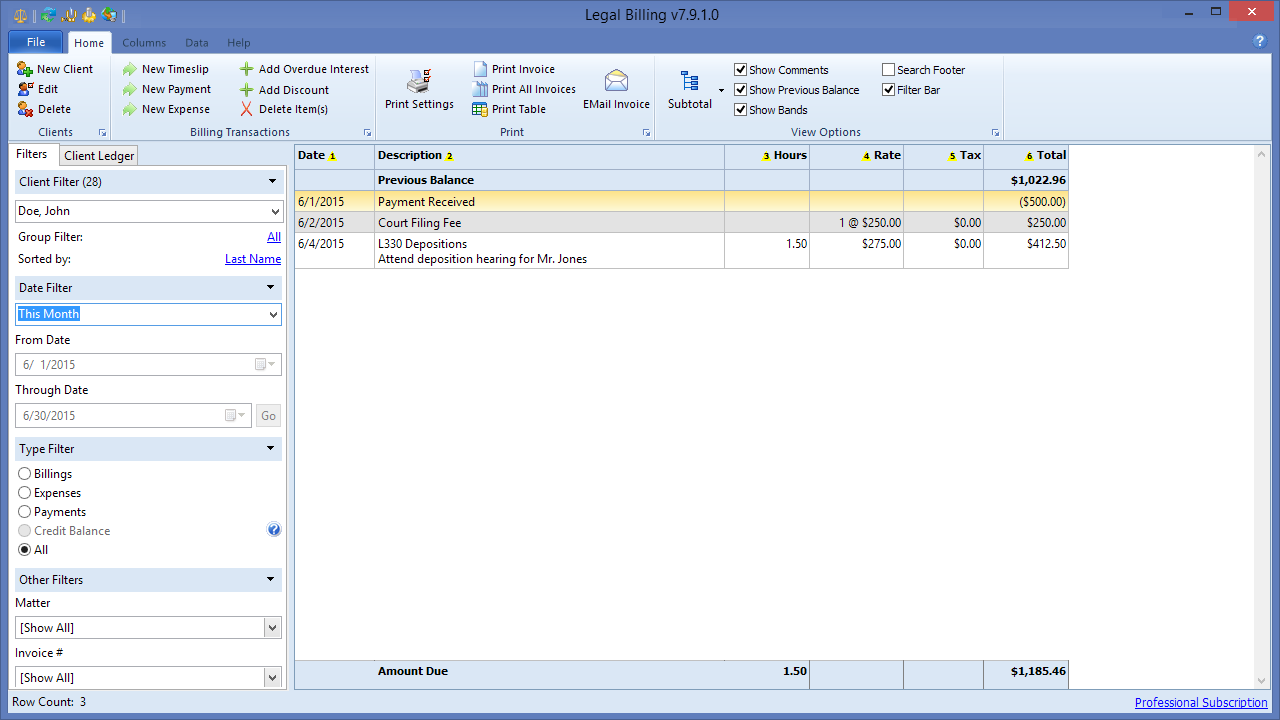Screen dimensions: 1280x720
Task: Open the Subtotal dropdown arrow
Action: pos(721,90)
